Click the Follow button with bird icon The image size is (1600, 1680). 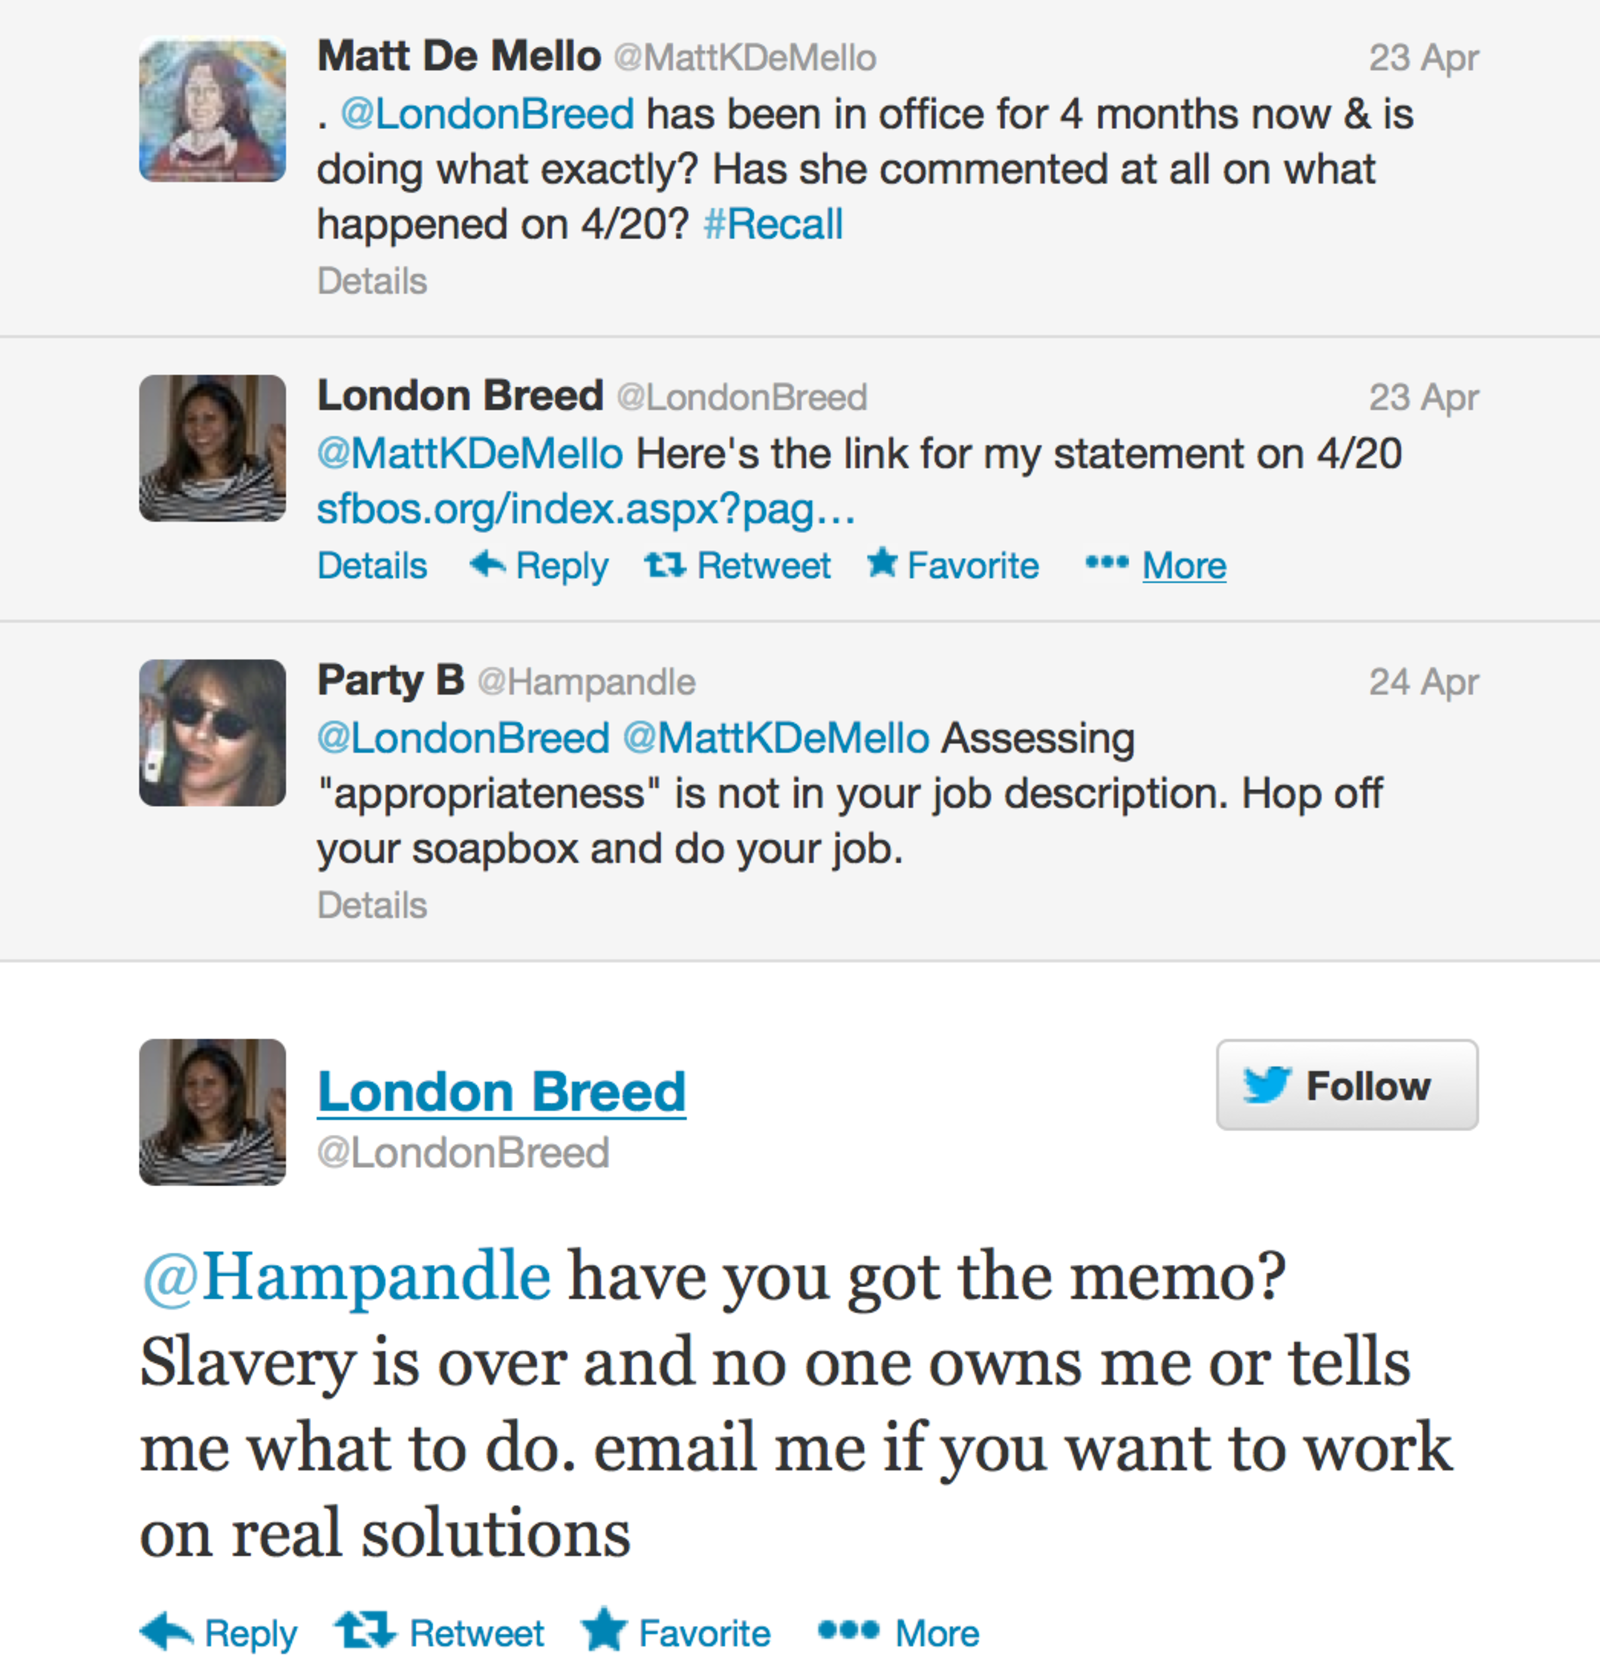1347,1085
